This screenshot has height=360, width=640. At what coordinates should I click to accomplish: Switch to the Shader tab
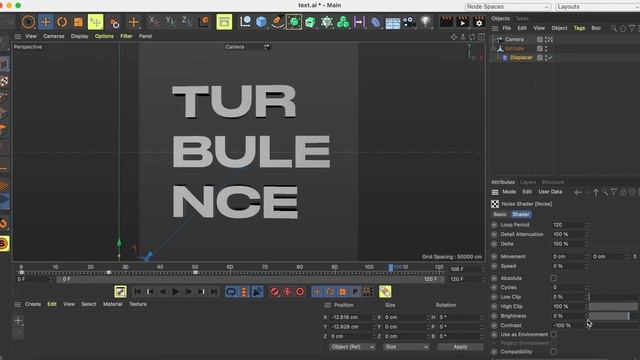521,214
